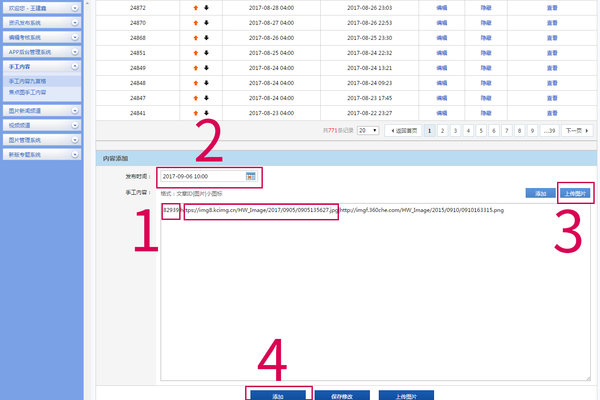
Task: Click the calendar icon in the publish time field
Action: [x=251, y=176]
